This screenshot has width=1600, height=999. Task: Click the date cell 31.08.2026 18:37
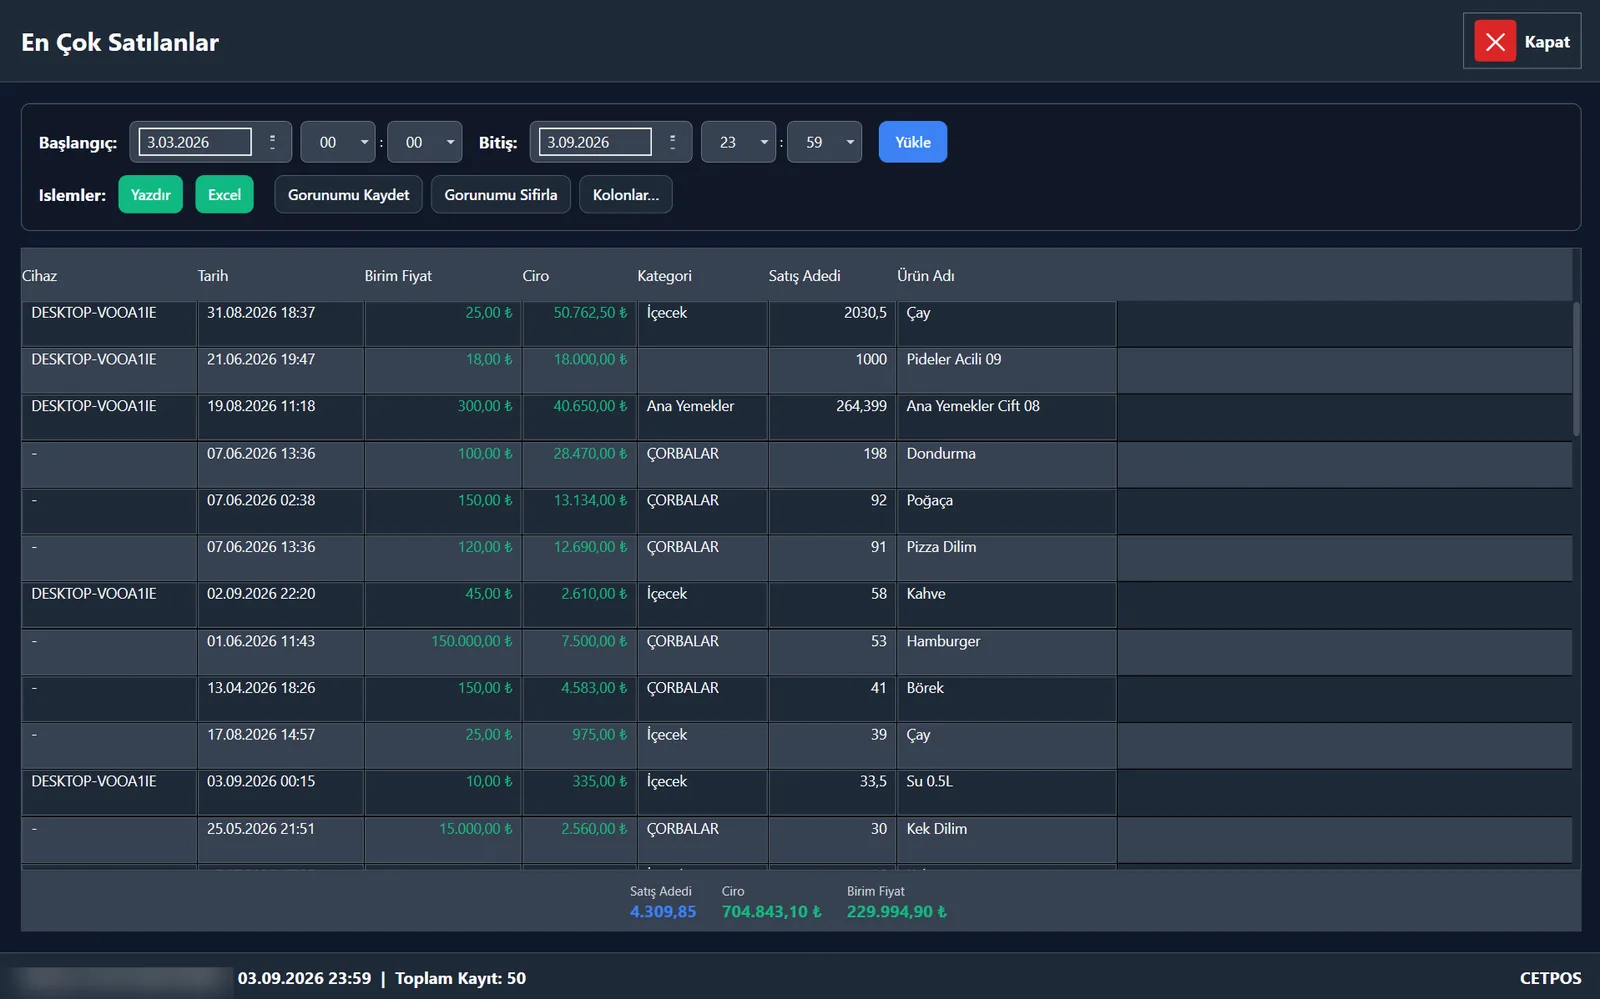click(x=280, y=323)
